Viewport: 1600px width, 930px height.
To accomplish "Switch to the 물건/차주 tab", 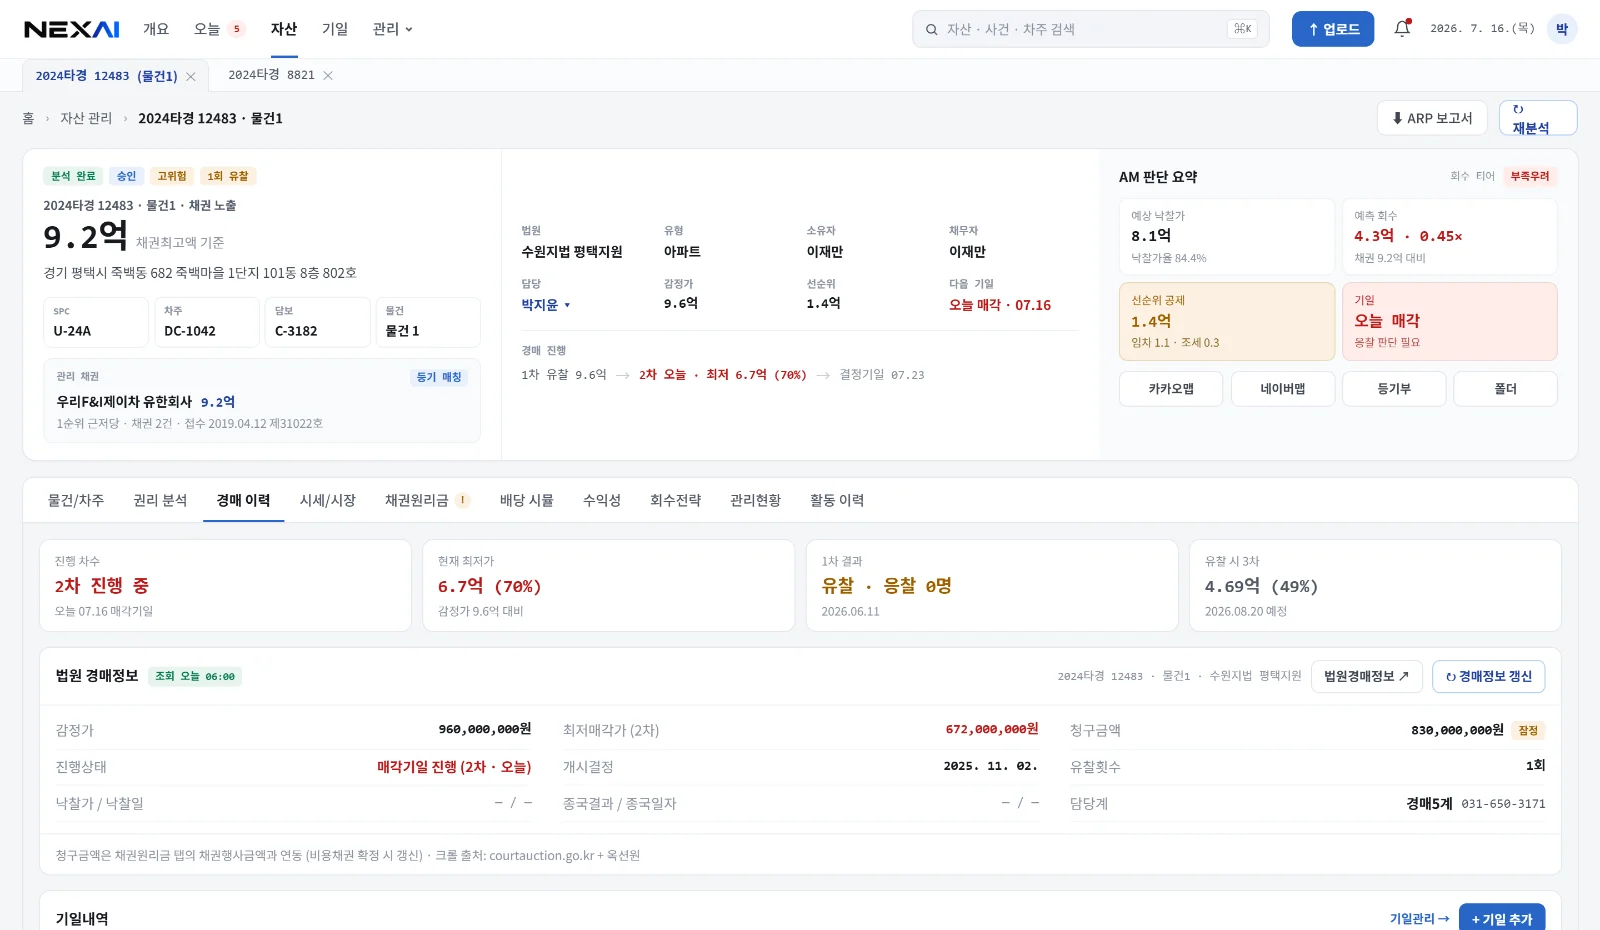I will (76, 500).
